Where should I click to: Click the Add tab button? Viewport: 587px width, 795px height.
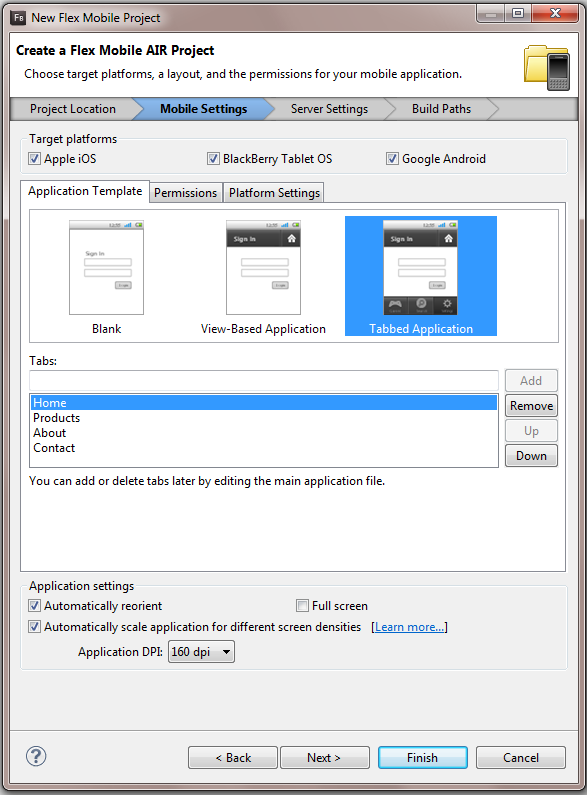point(531,380)
